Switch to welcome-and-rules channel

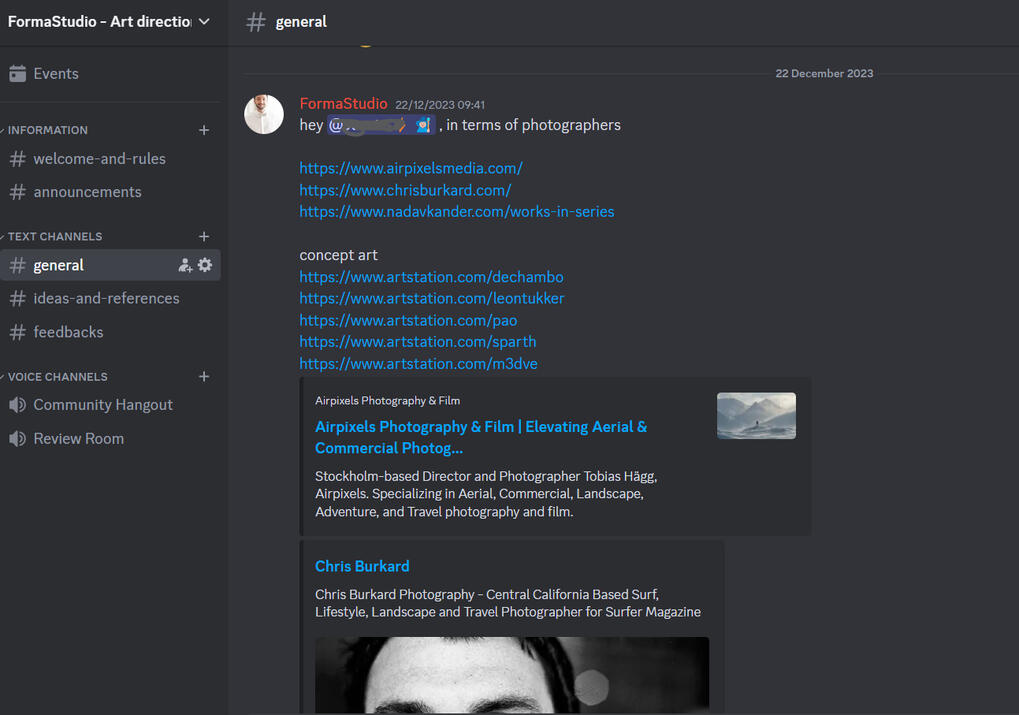click(x=99, y=159)
